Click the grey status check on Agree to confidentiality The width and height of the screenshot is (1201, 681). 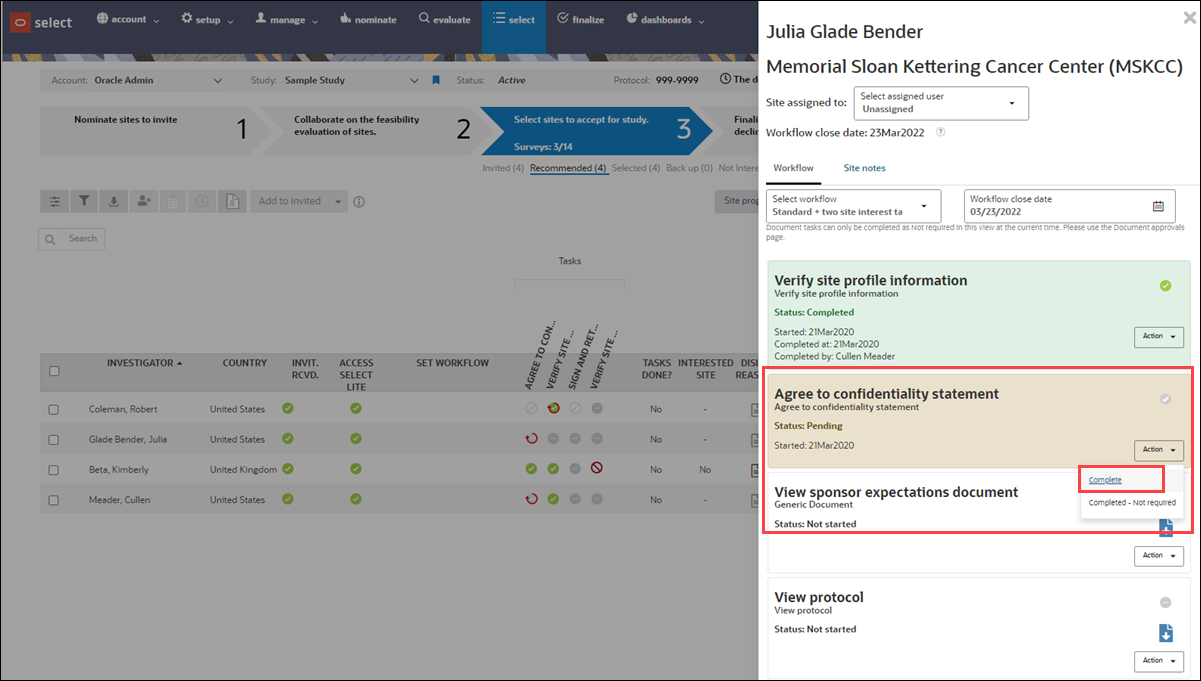click(x=1165, y=399)
